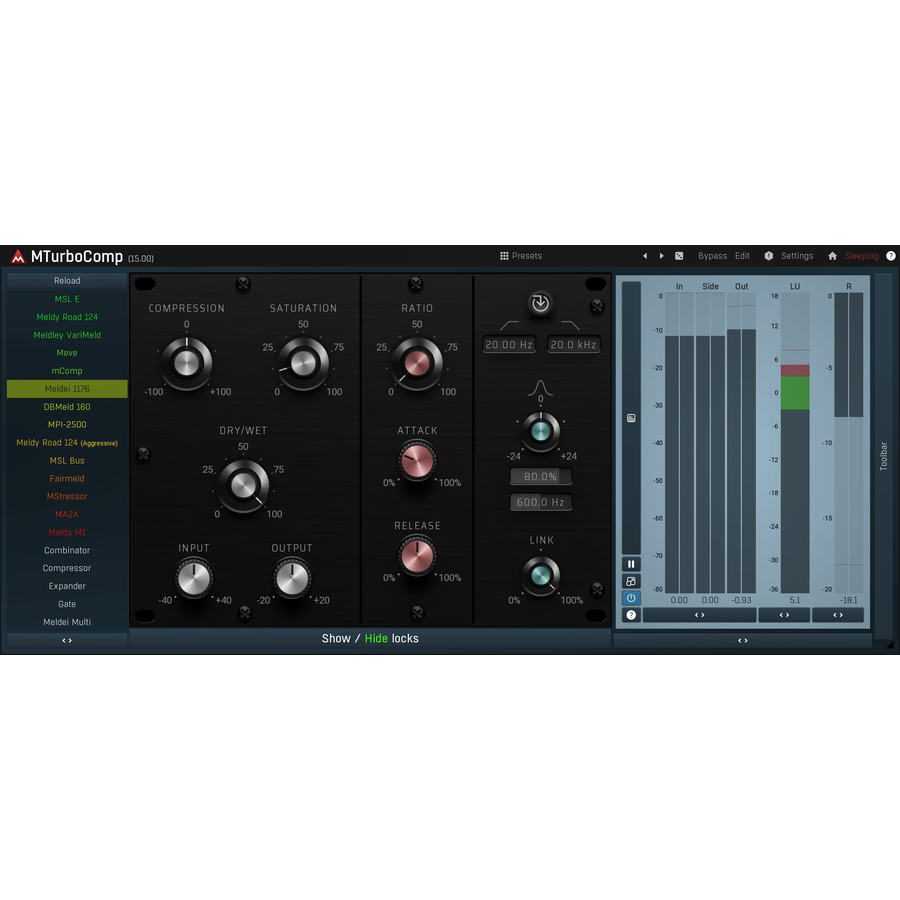The width and height of the screenshot is (900, 900).
Task: Click the Saturation knob
Action: click(x=303, y=363)
